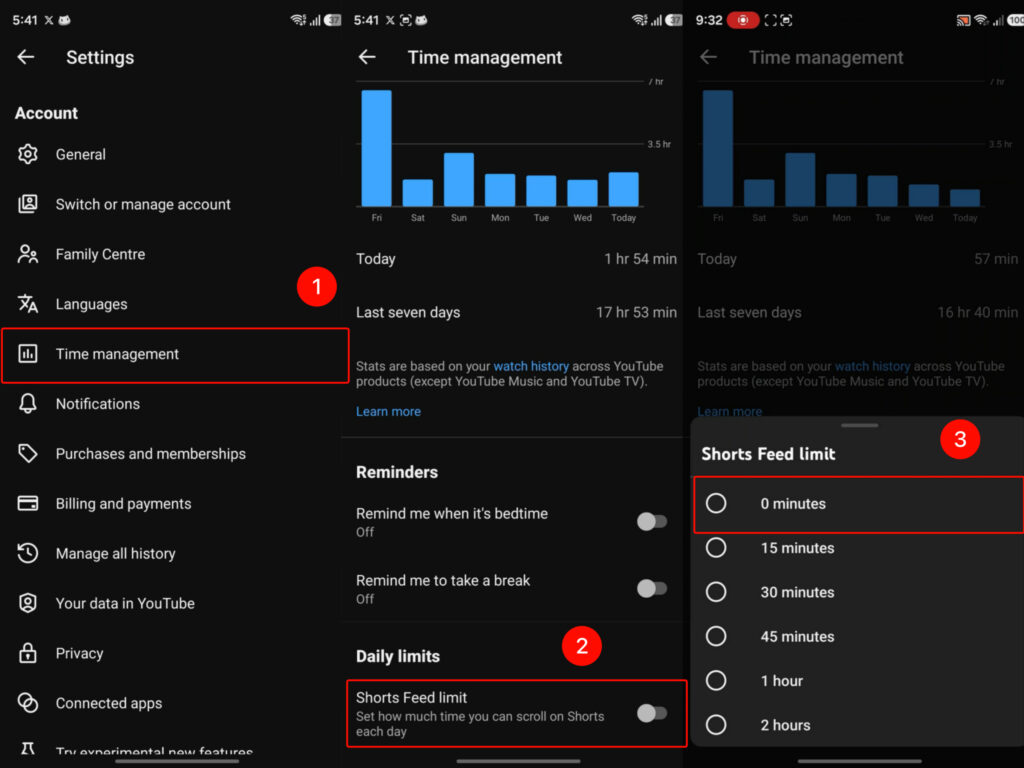Tap the Manage all history clock icon
The image size is (1024, 768).
click(x=27, y=553)
